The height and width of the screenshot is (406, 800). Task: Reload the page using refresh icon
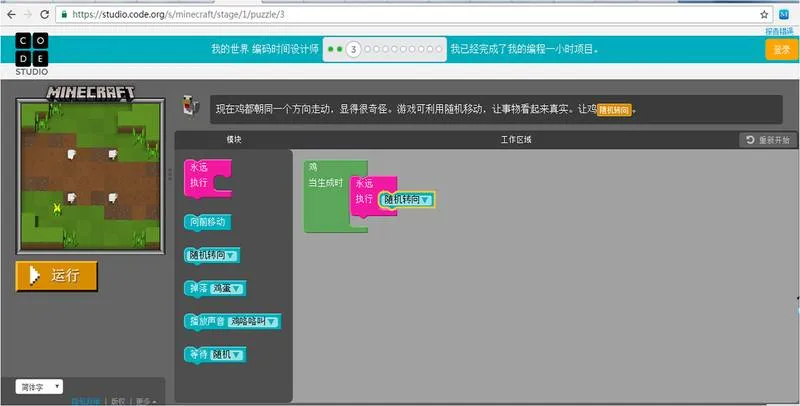click(x=44, y=15)
